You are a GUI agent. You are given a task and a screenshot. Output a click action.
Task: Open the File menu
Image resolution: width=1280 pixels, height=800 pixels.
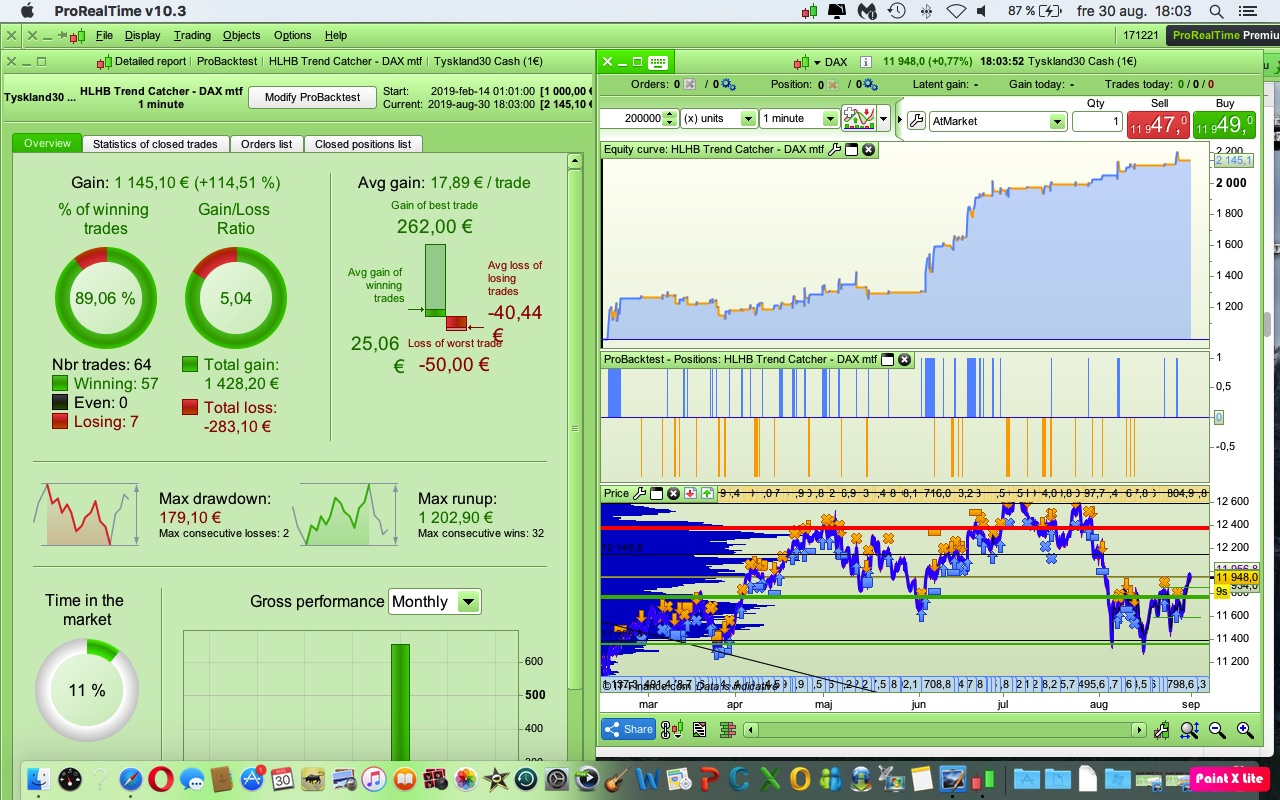(x=104, y=35)
